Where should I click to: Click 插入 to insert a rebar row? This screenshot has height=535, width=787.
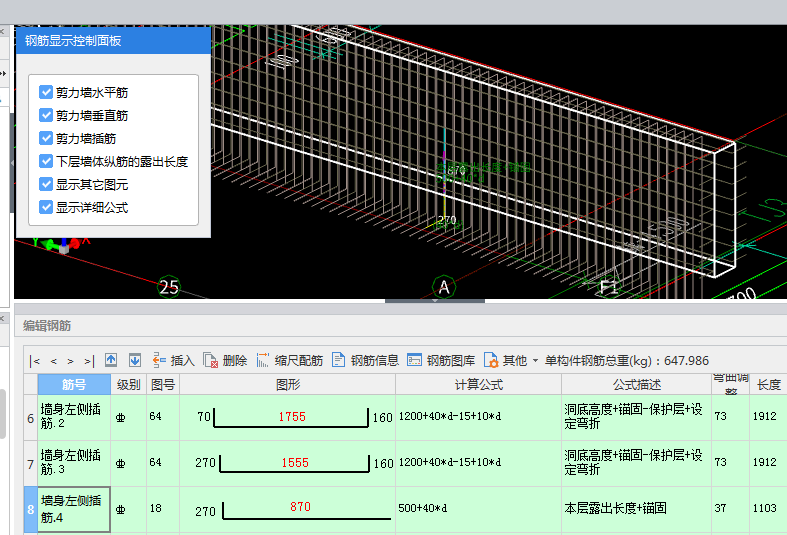coord(174,360)
